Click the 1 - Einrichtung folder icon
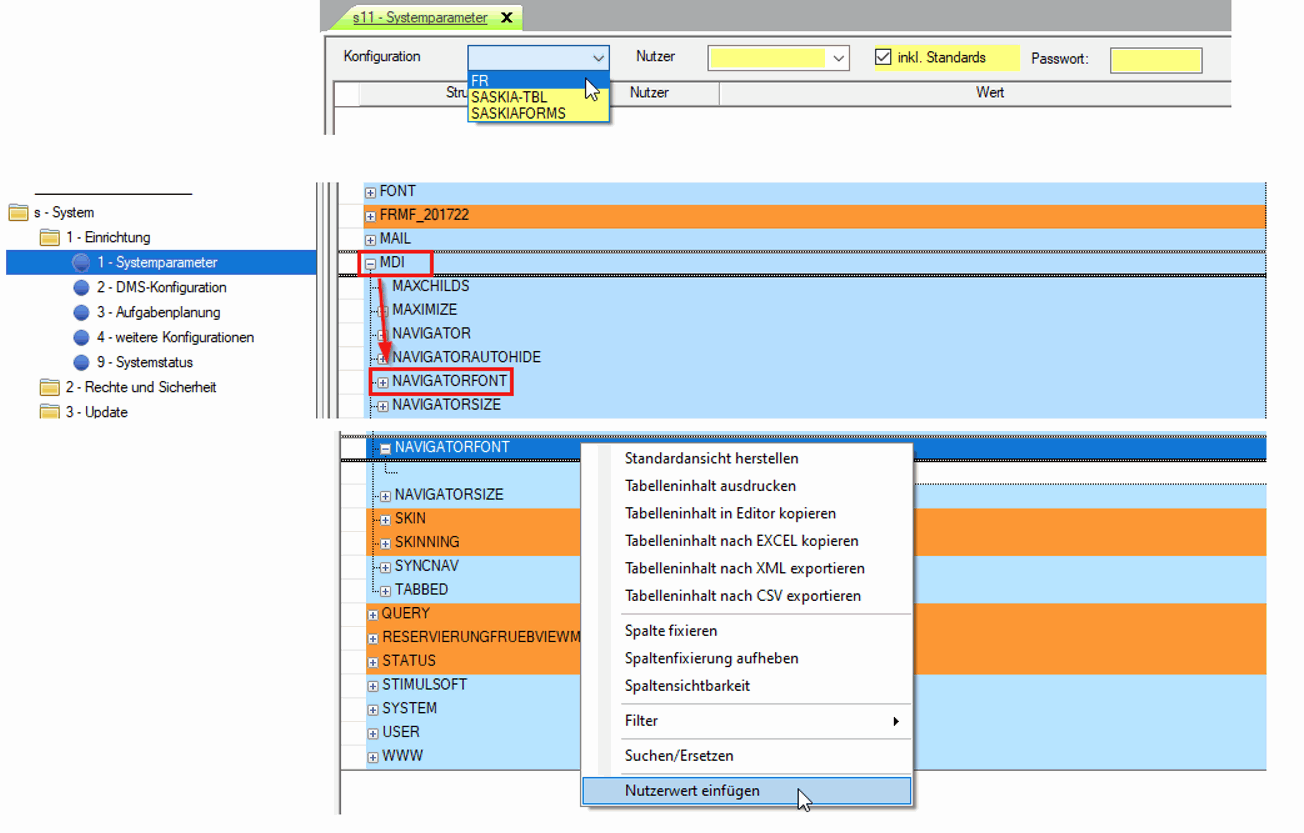Image resolution: width=1304 pixels, height=833 pixels. tap(50, 238)
